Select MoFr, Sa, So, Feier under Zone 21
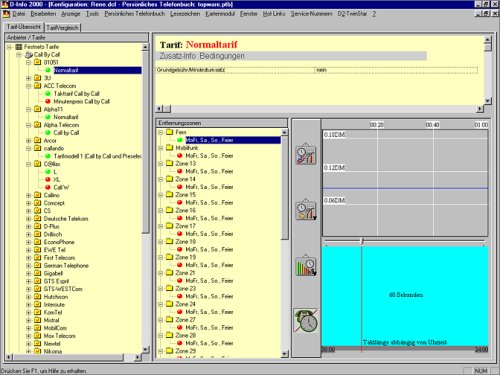Screen dimensions: 500x375 tap(209, 281)
